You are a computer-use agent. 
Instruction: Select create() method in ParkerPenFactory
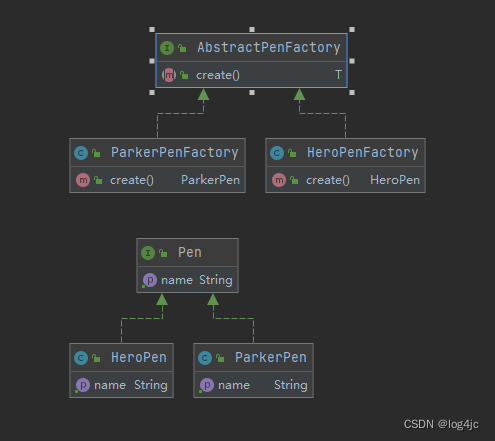[x=132, y=180]
